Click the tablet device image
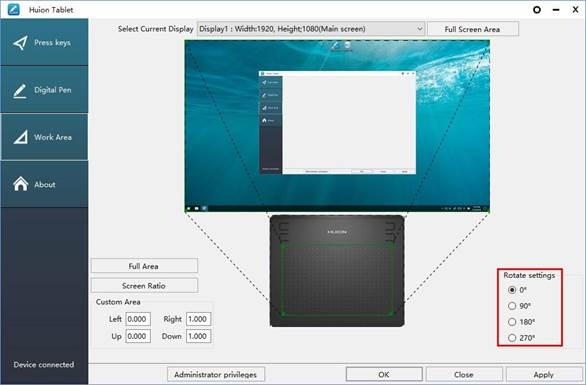The image size is (586, 385). click(337, 271)
